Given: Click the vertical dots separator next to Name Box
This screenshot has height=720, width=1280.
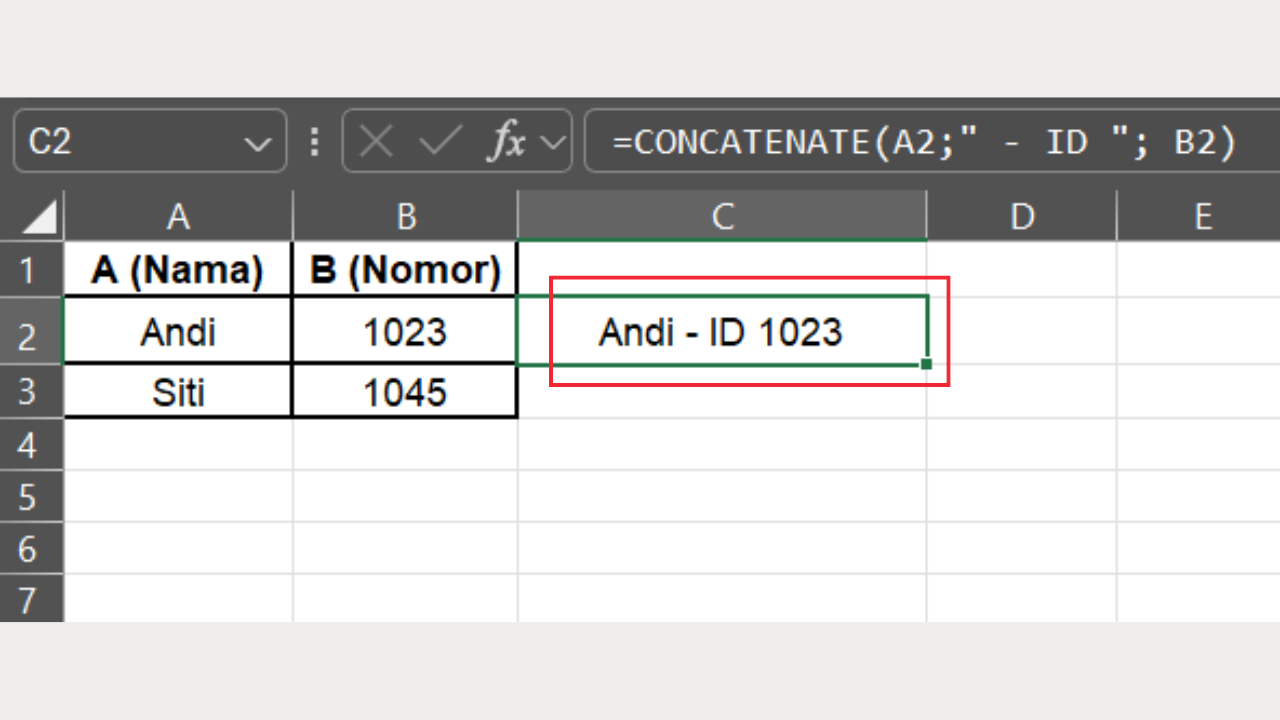Looking at the screenshot, I should point(314,141).
